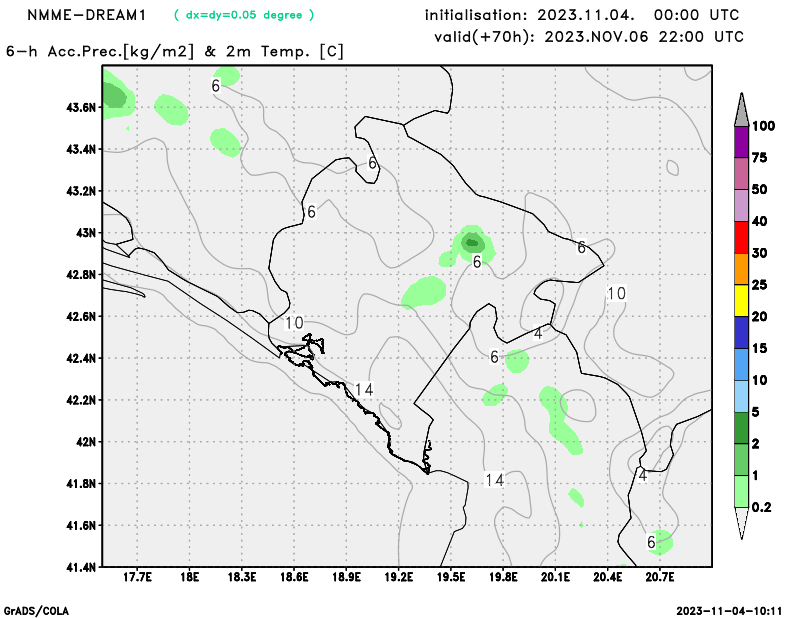The height and width of the screenshot is (618, 800).
Task: Click the "42.2N" latitude axis label
Action: 81,401
